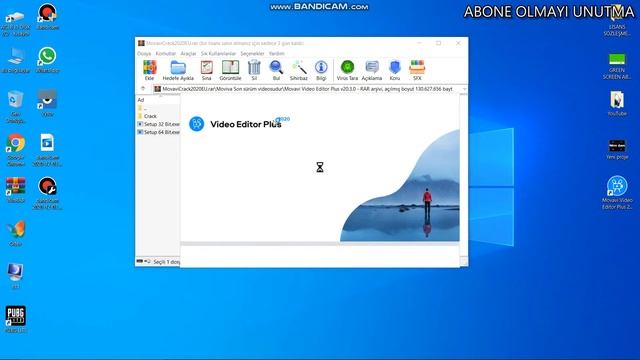
Task: Go up one folder level arrow
Action: click(143, 89)
